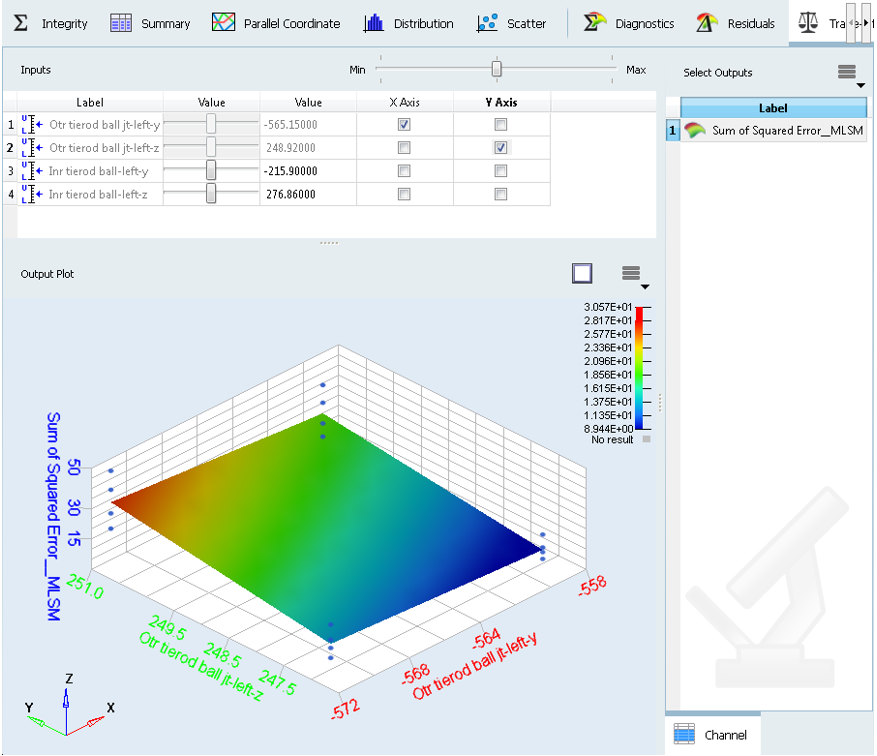
Task: Open the Residuals tab
Action: click(735, 23)
